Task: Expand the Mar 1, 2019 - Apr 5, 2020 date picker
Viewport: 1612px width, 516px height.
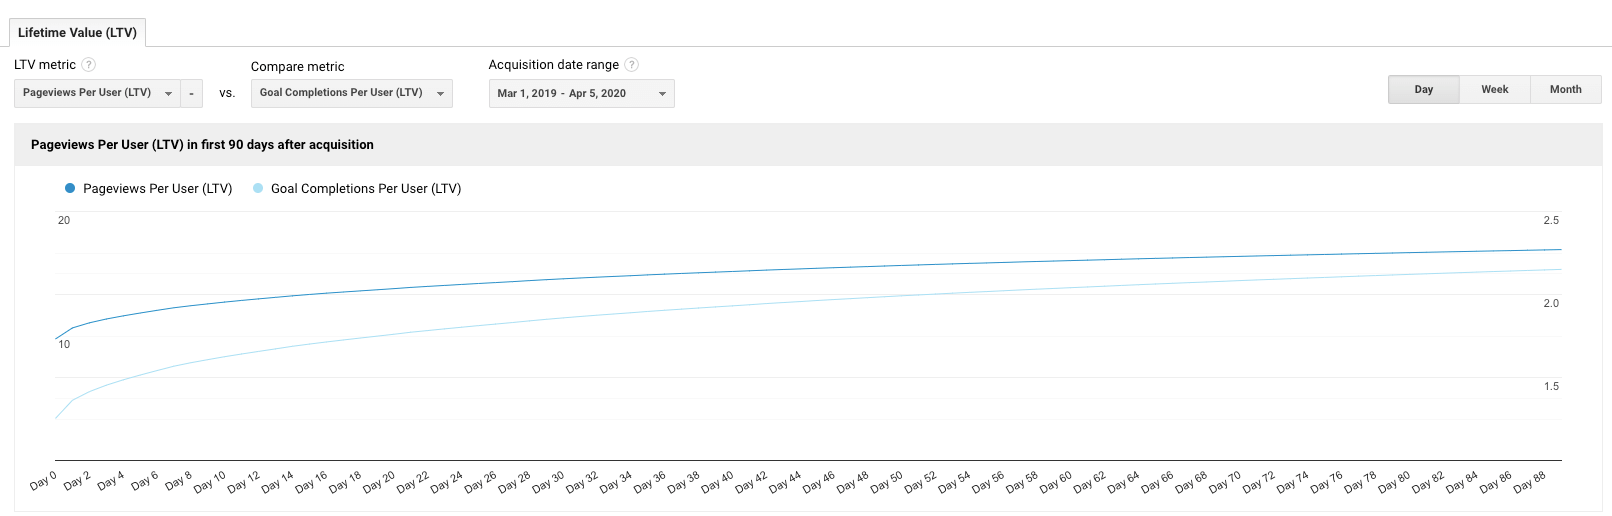Action: [x=581, y=93]
